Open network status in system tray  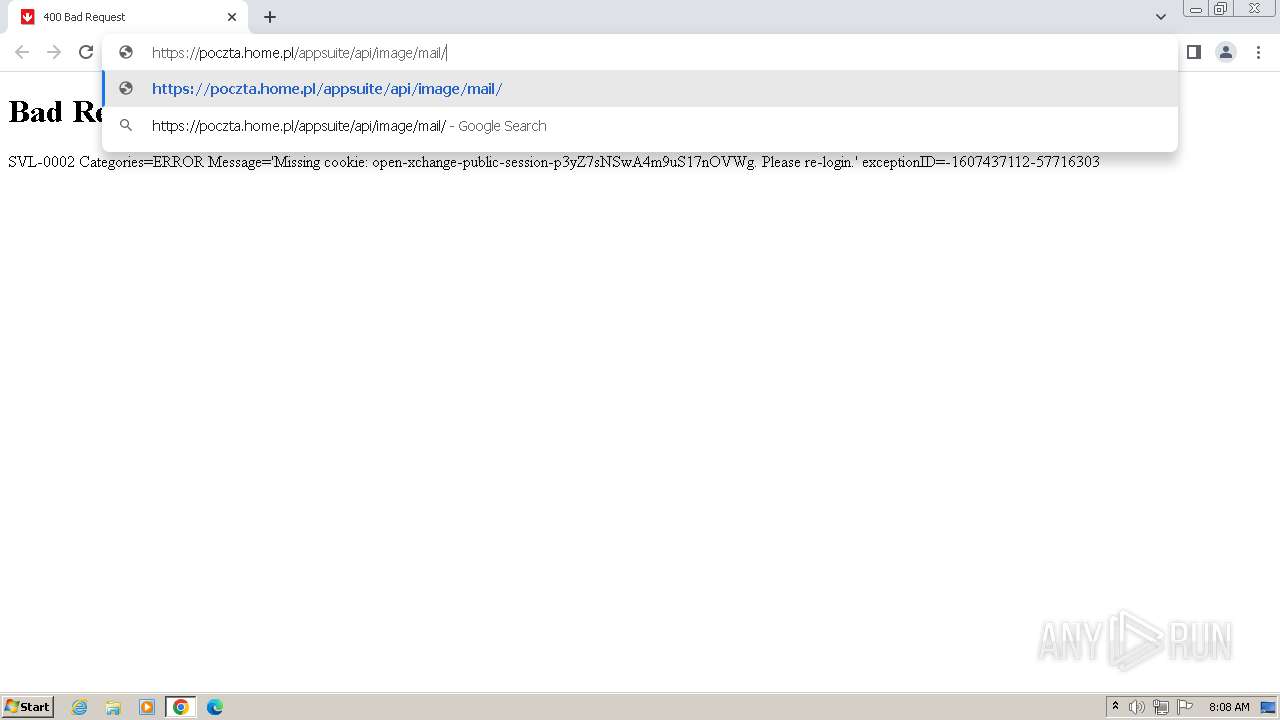point(1161,707)
